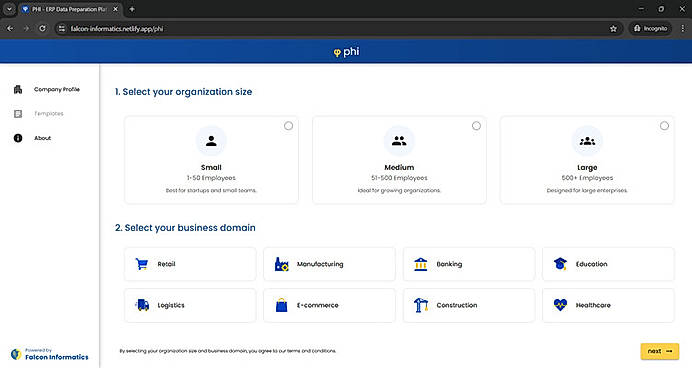The image size is (692, 368).
Task: Click the Medium card title text
Action: (x=399, y=167)
